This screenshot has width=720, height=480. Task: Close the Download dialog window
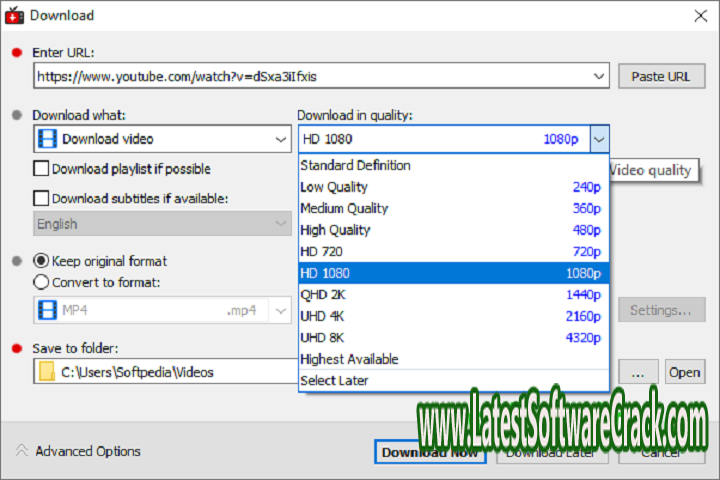[x=700, y=16]
